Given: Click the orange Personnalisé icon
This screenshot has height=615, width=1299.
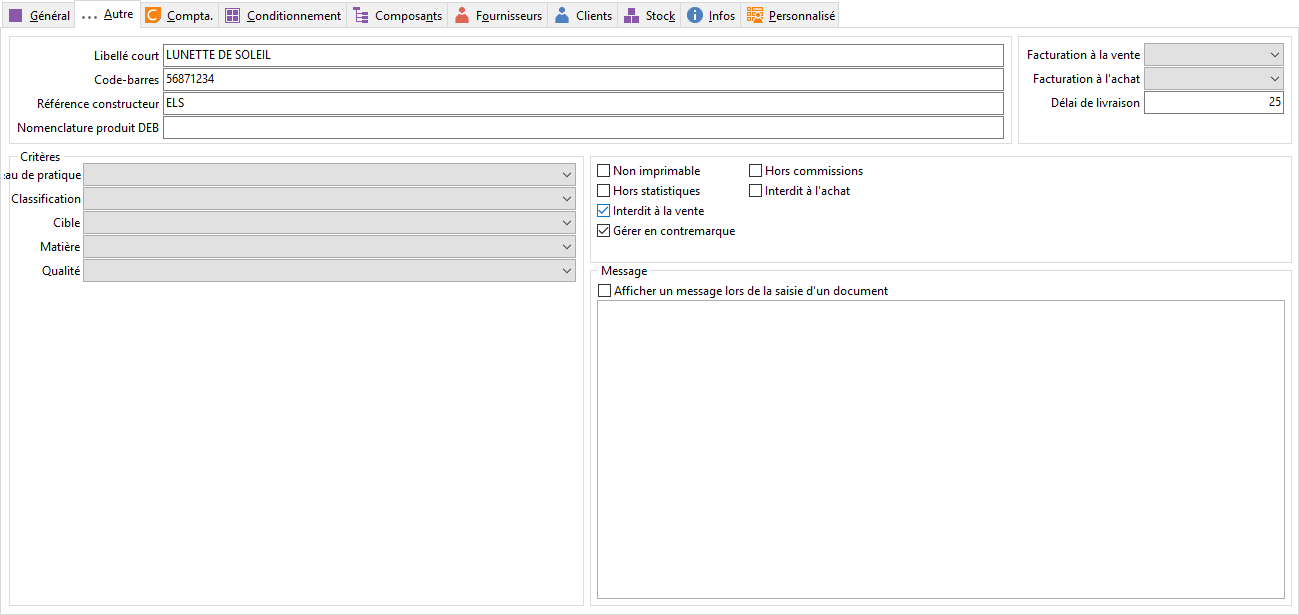Looking at the screenshot, I should tap(755, 16).
